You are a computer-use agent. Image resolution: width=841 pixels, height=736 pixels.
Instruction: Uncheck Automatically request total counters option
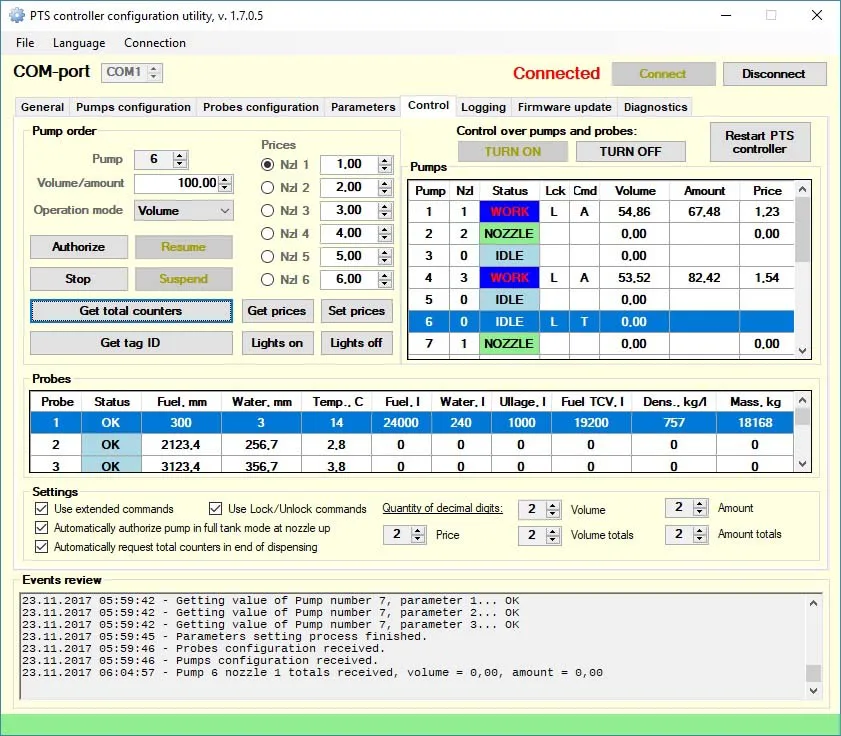click(41, 547)
